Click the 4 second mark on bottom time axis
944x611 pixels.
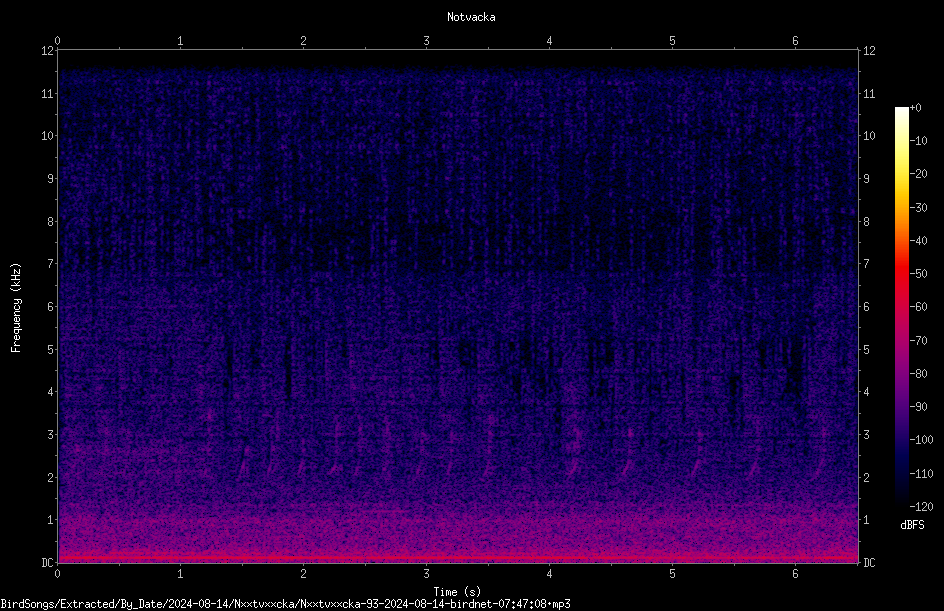pos(549,574)
